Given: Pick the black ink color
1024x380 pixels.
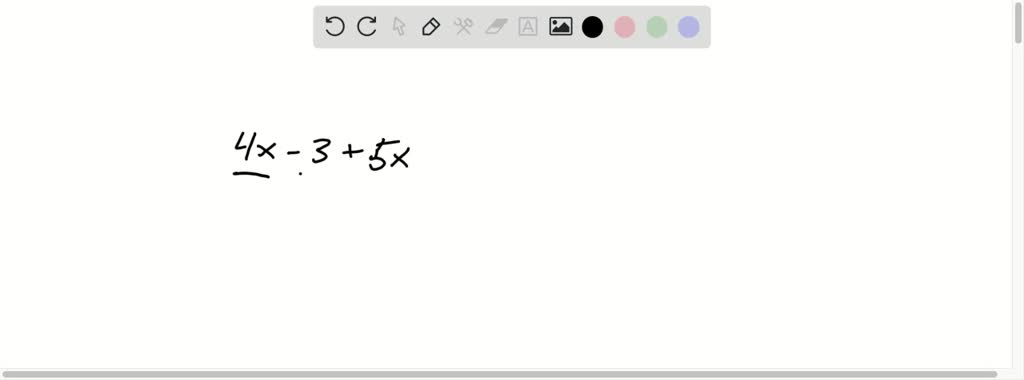Looking at the screenshot, I should pos(592,27).
